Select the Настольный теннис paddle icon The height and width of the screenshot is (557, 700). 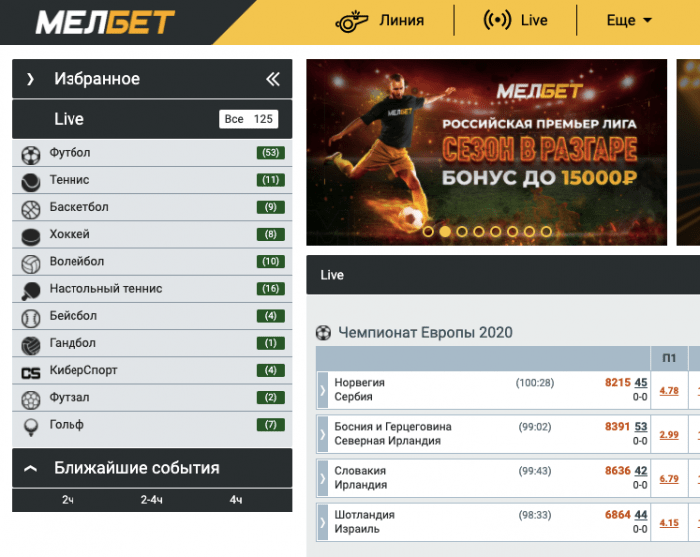point(31,291)
